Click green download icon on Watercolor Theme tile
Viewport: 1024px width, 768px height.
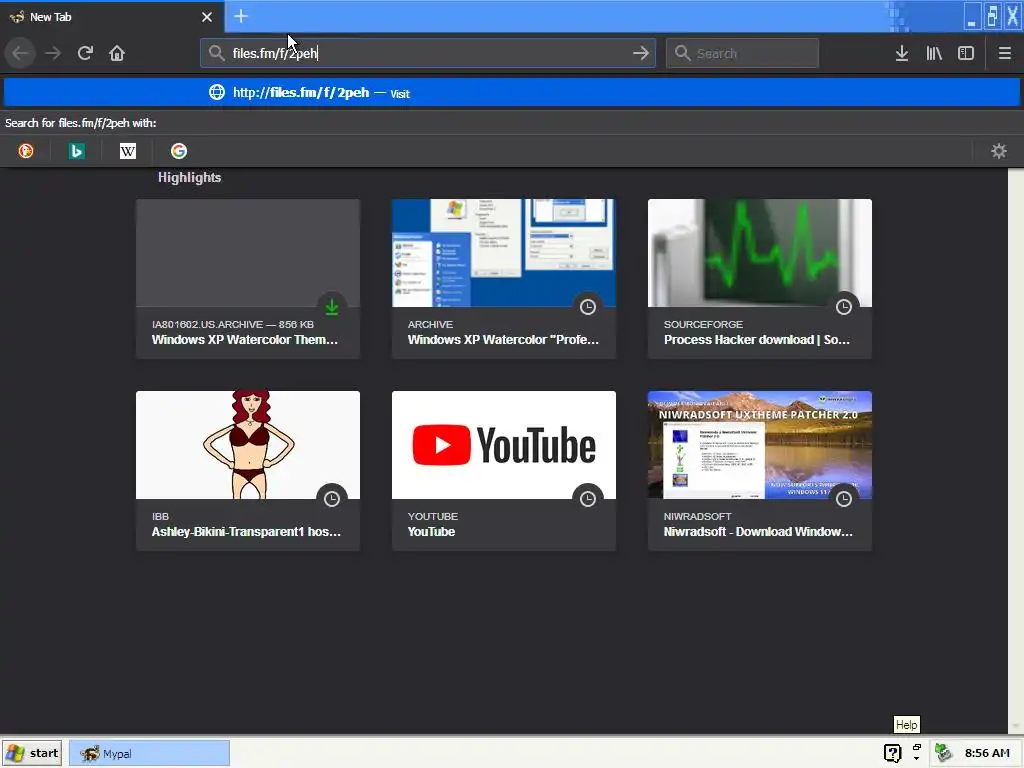point(332,307)
